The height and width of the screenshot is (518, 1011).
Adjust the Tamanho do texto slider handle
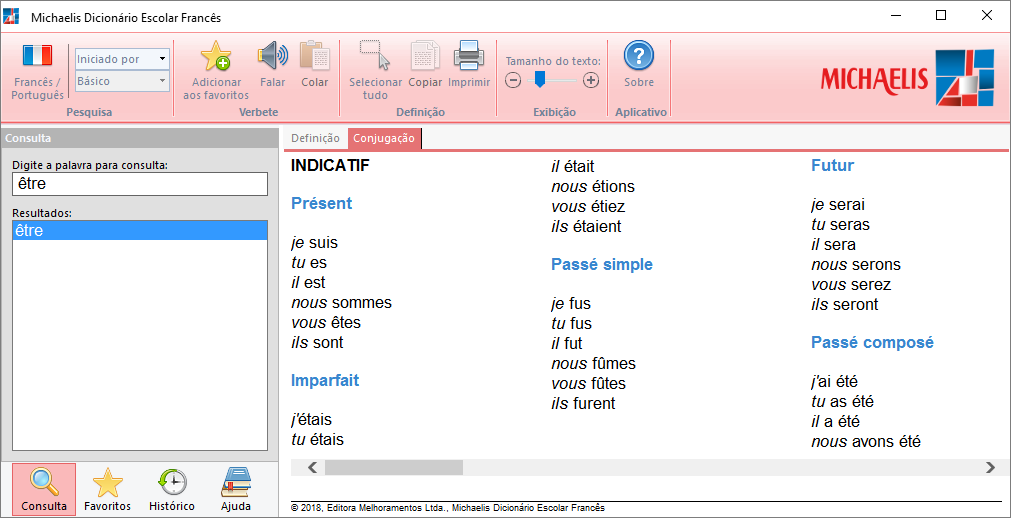[540, 80]
